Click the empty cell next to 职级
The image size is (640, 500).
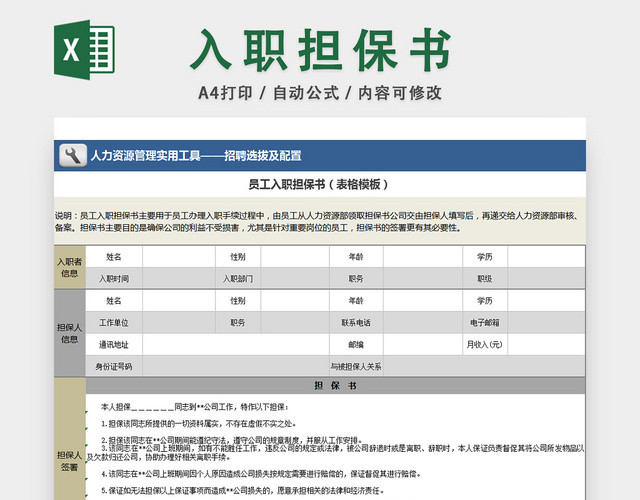[546, 279]
